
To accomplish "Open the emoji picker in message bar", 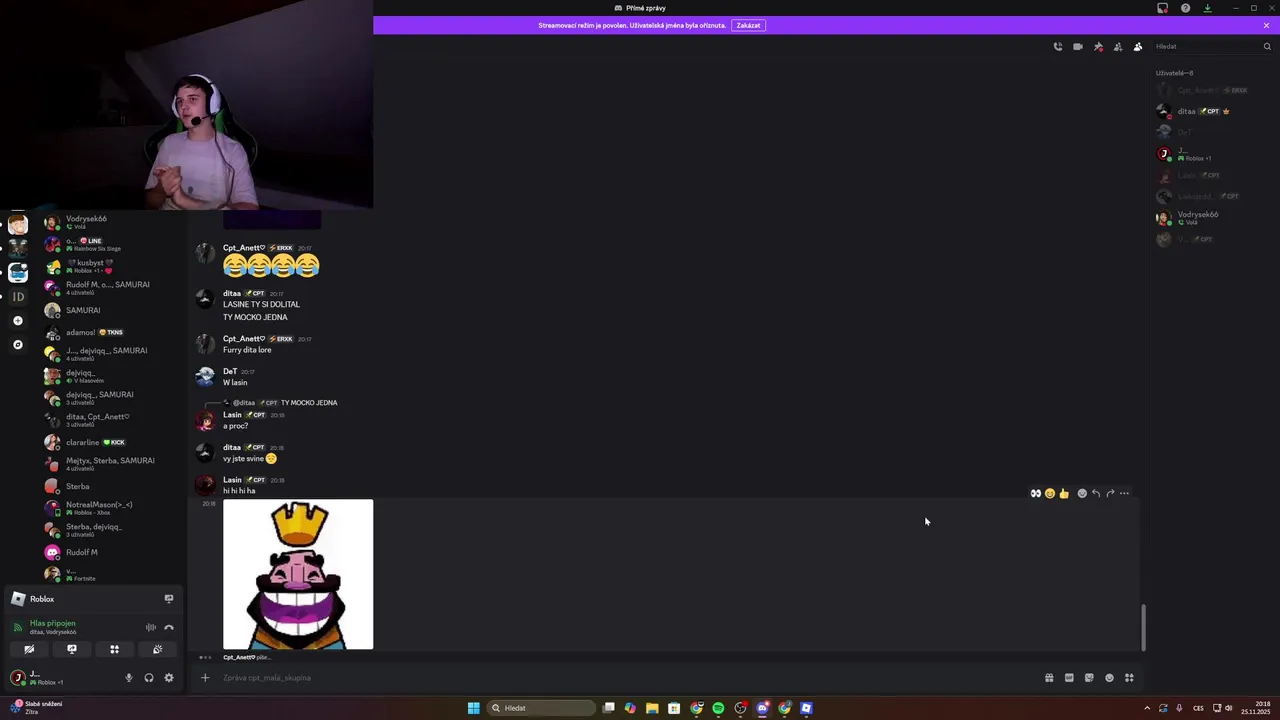I will (1109, 678).
